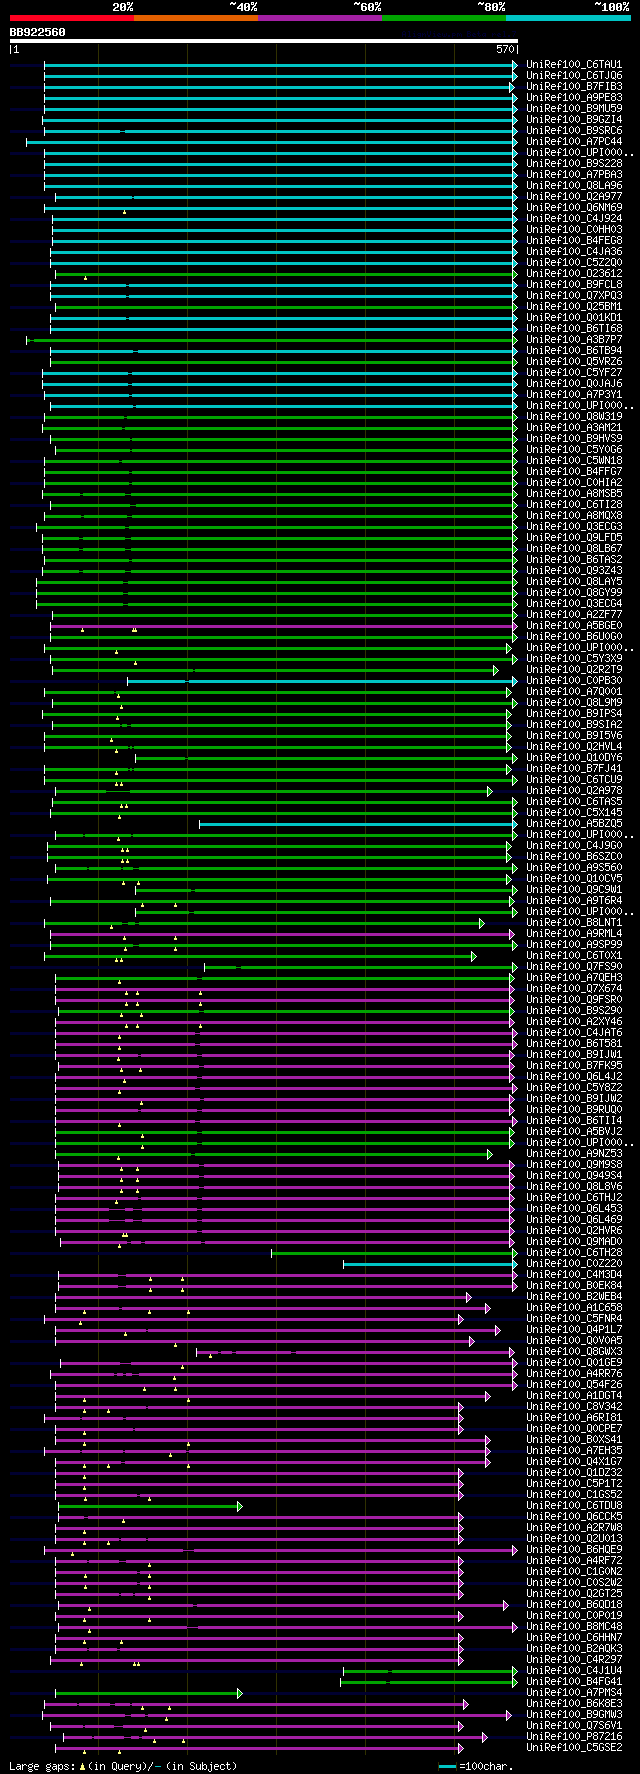Click the label UniRef100_C6T0X1
The height and width of the screenshot is (1774, 640).
tap(574, 956)
